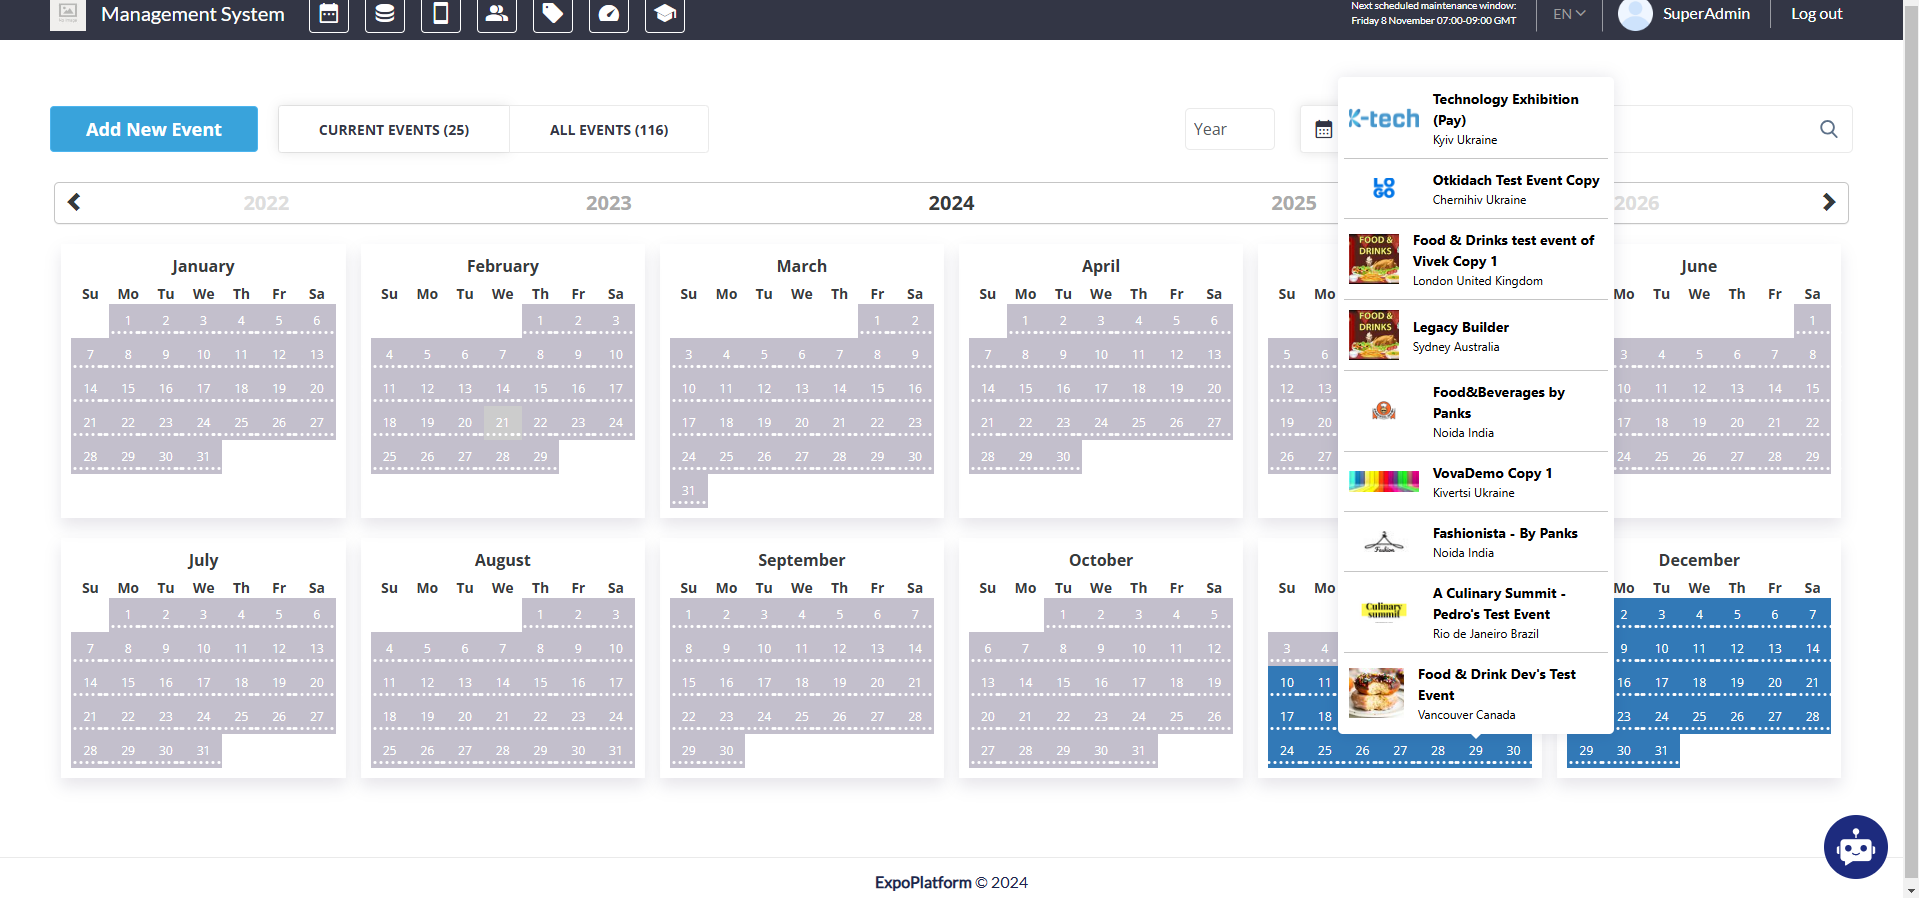
Task: Open the graduation cap icon in header
Action: click(x=664, y=14)
